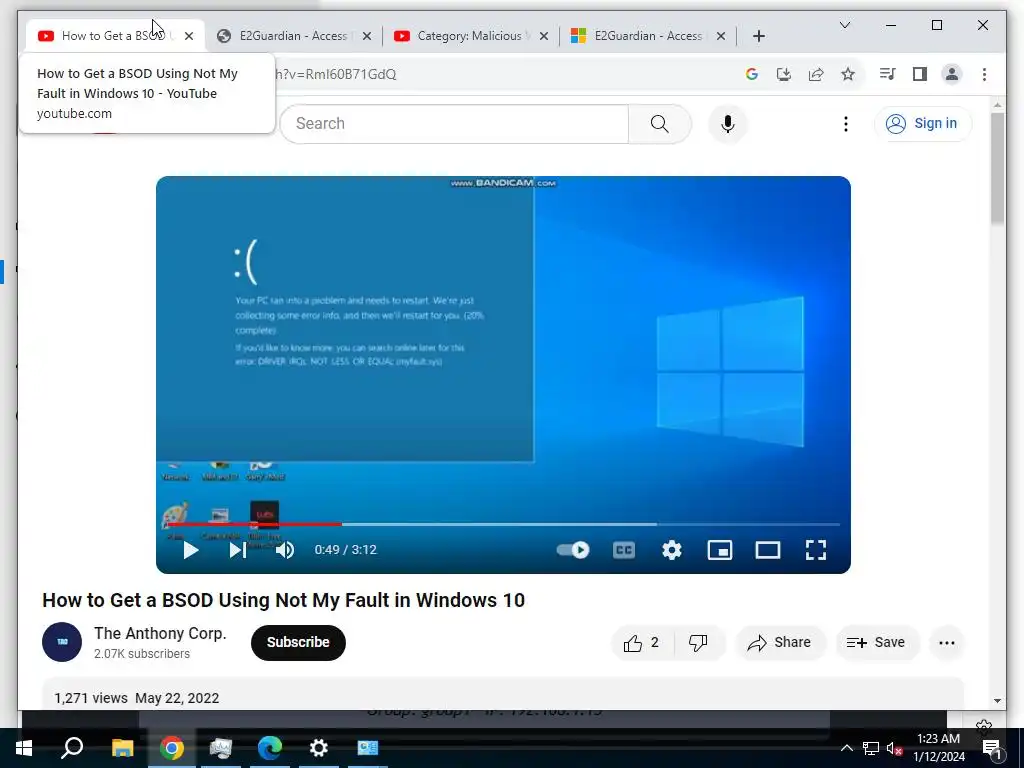Open Windows Start menu
Image resolution: width=1024 pixels, height=768 pixels.
click(x=24, y=748)
